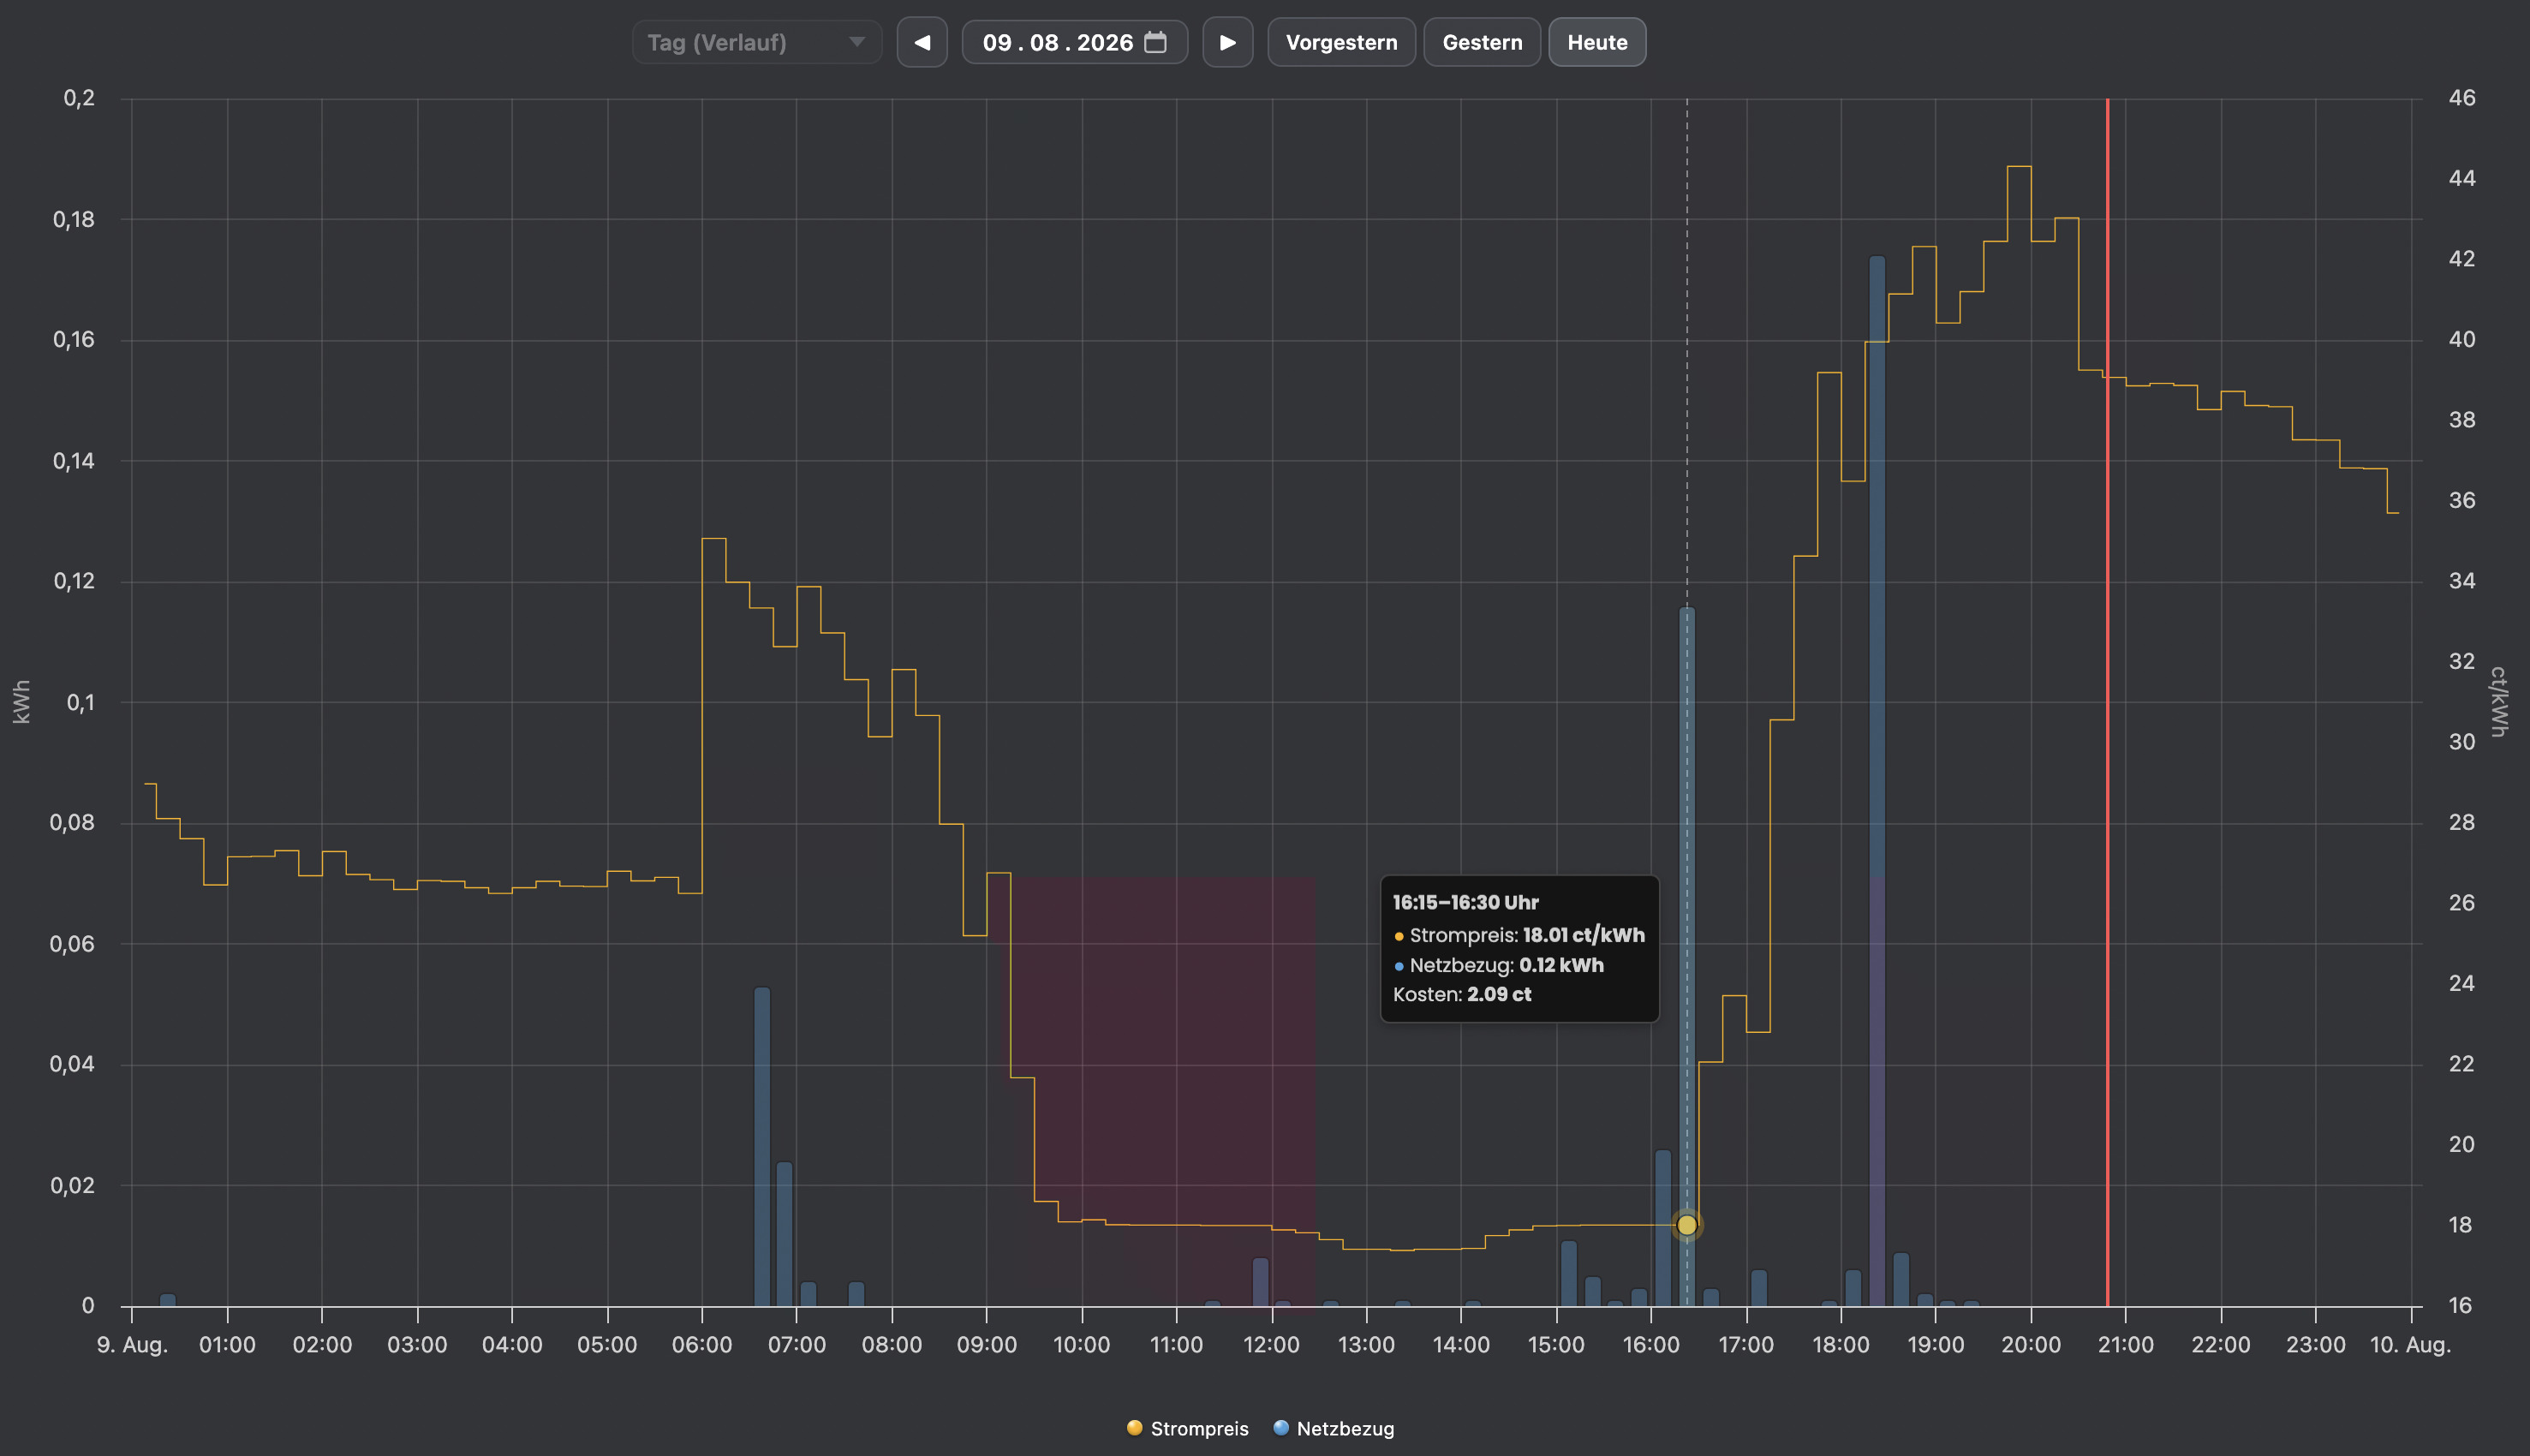
Task: Select the Vorgestern button
Action: coord(1341,42)
